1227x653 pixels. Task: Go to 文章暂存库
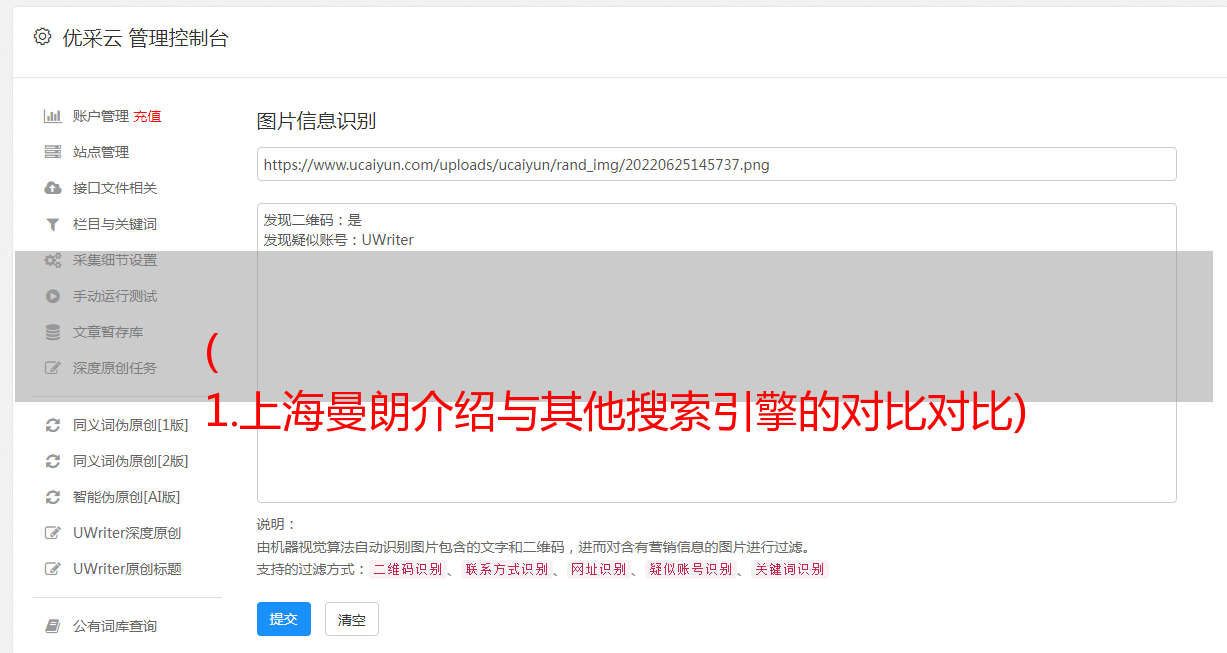108,332
